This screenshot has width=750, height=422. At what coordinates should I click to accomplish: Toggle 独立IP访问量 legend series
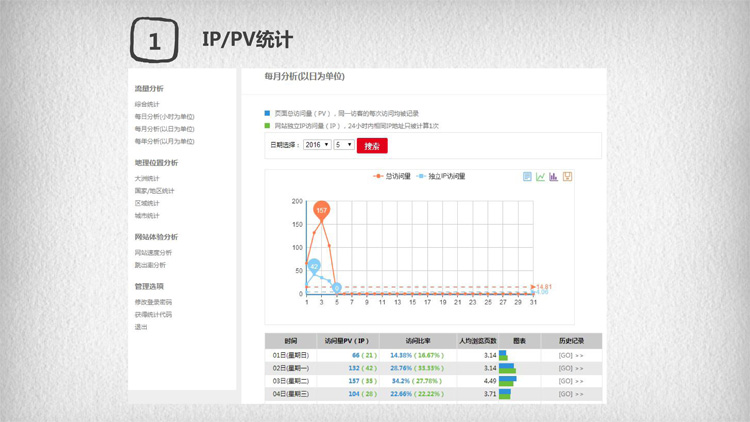pyautogui.click(x=441, y=176)
